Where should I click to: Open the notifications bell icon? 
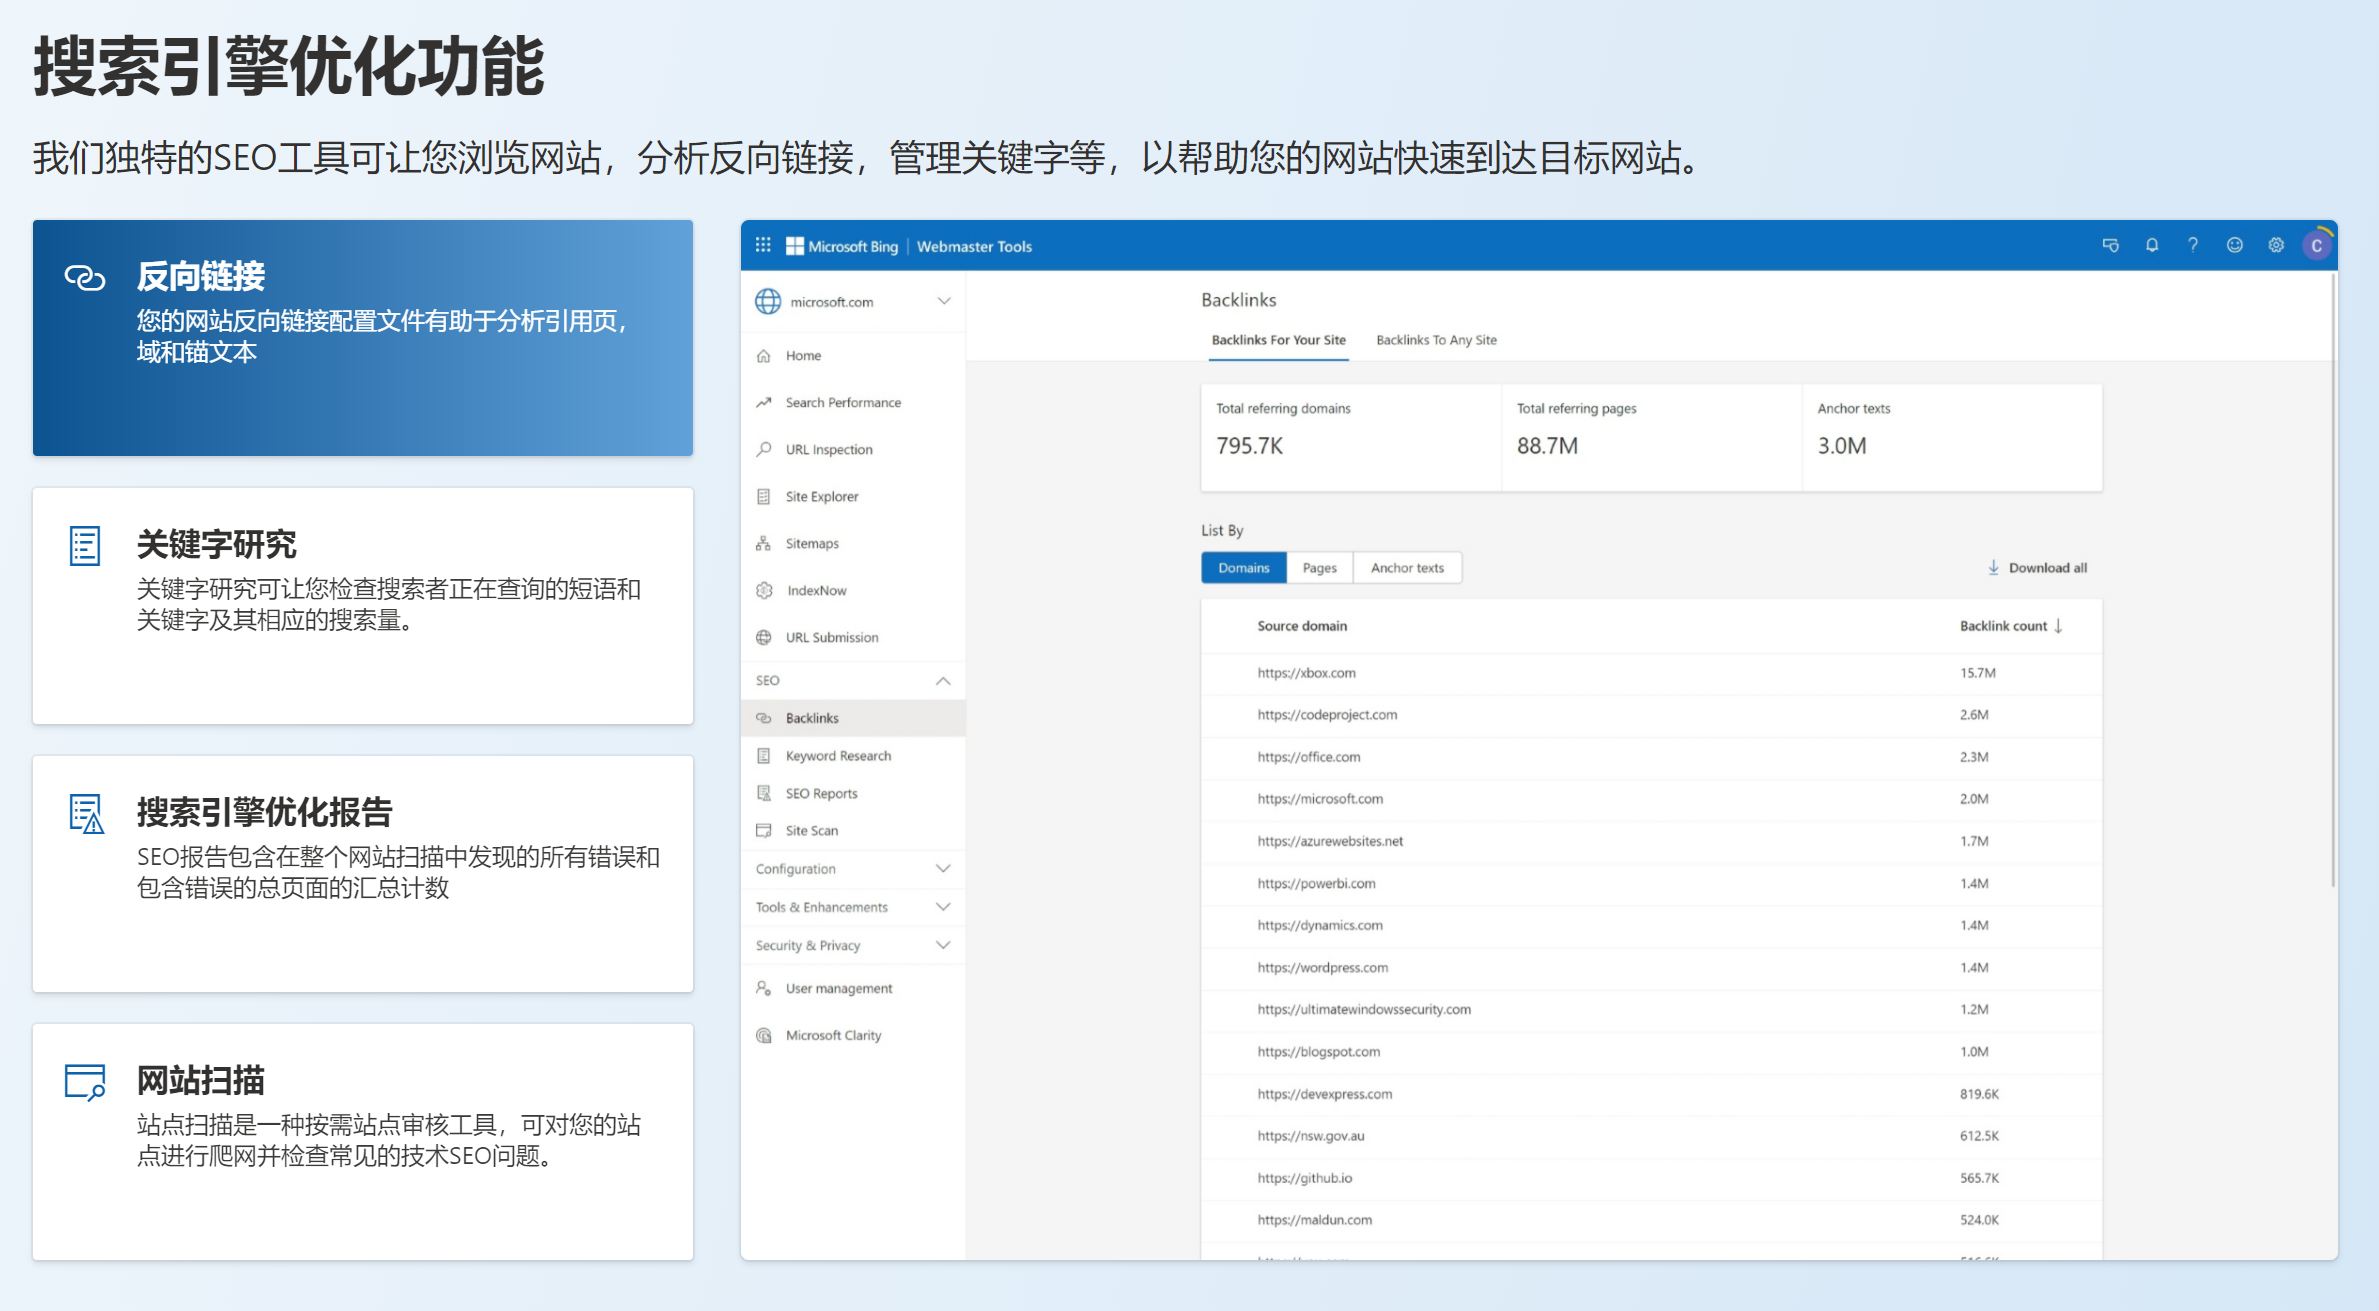2152,245
